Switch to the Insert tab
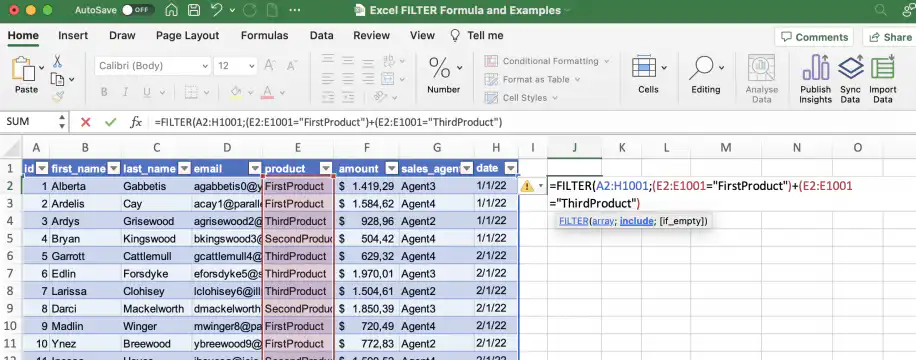Image resolution: width=916 pixels, height=360 pixels. point(73,36)
